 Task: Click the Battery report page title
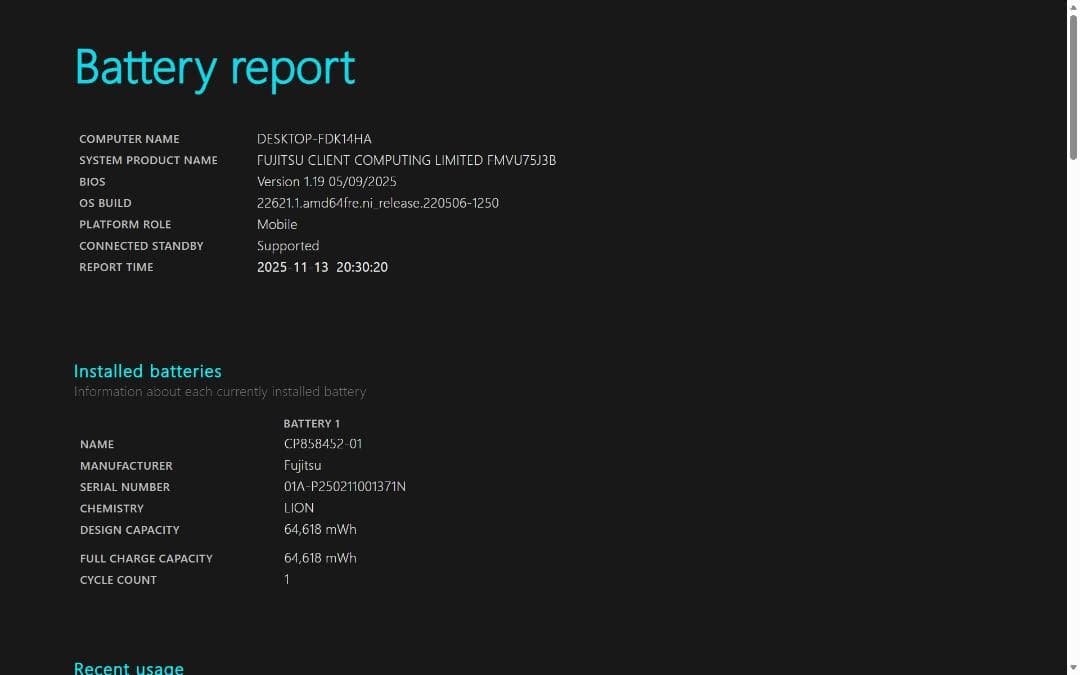(214, 67)
